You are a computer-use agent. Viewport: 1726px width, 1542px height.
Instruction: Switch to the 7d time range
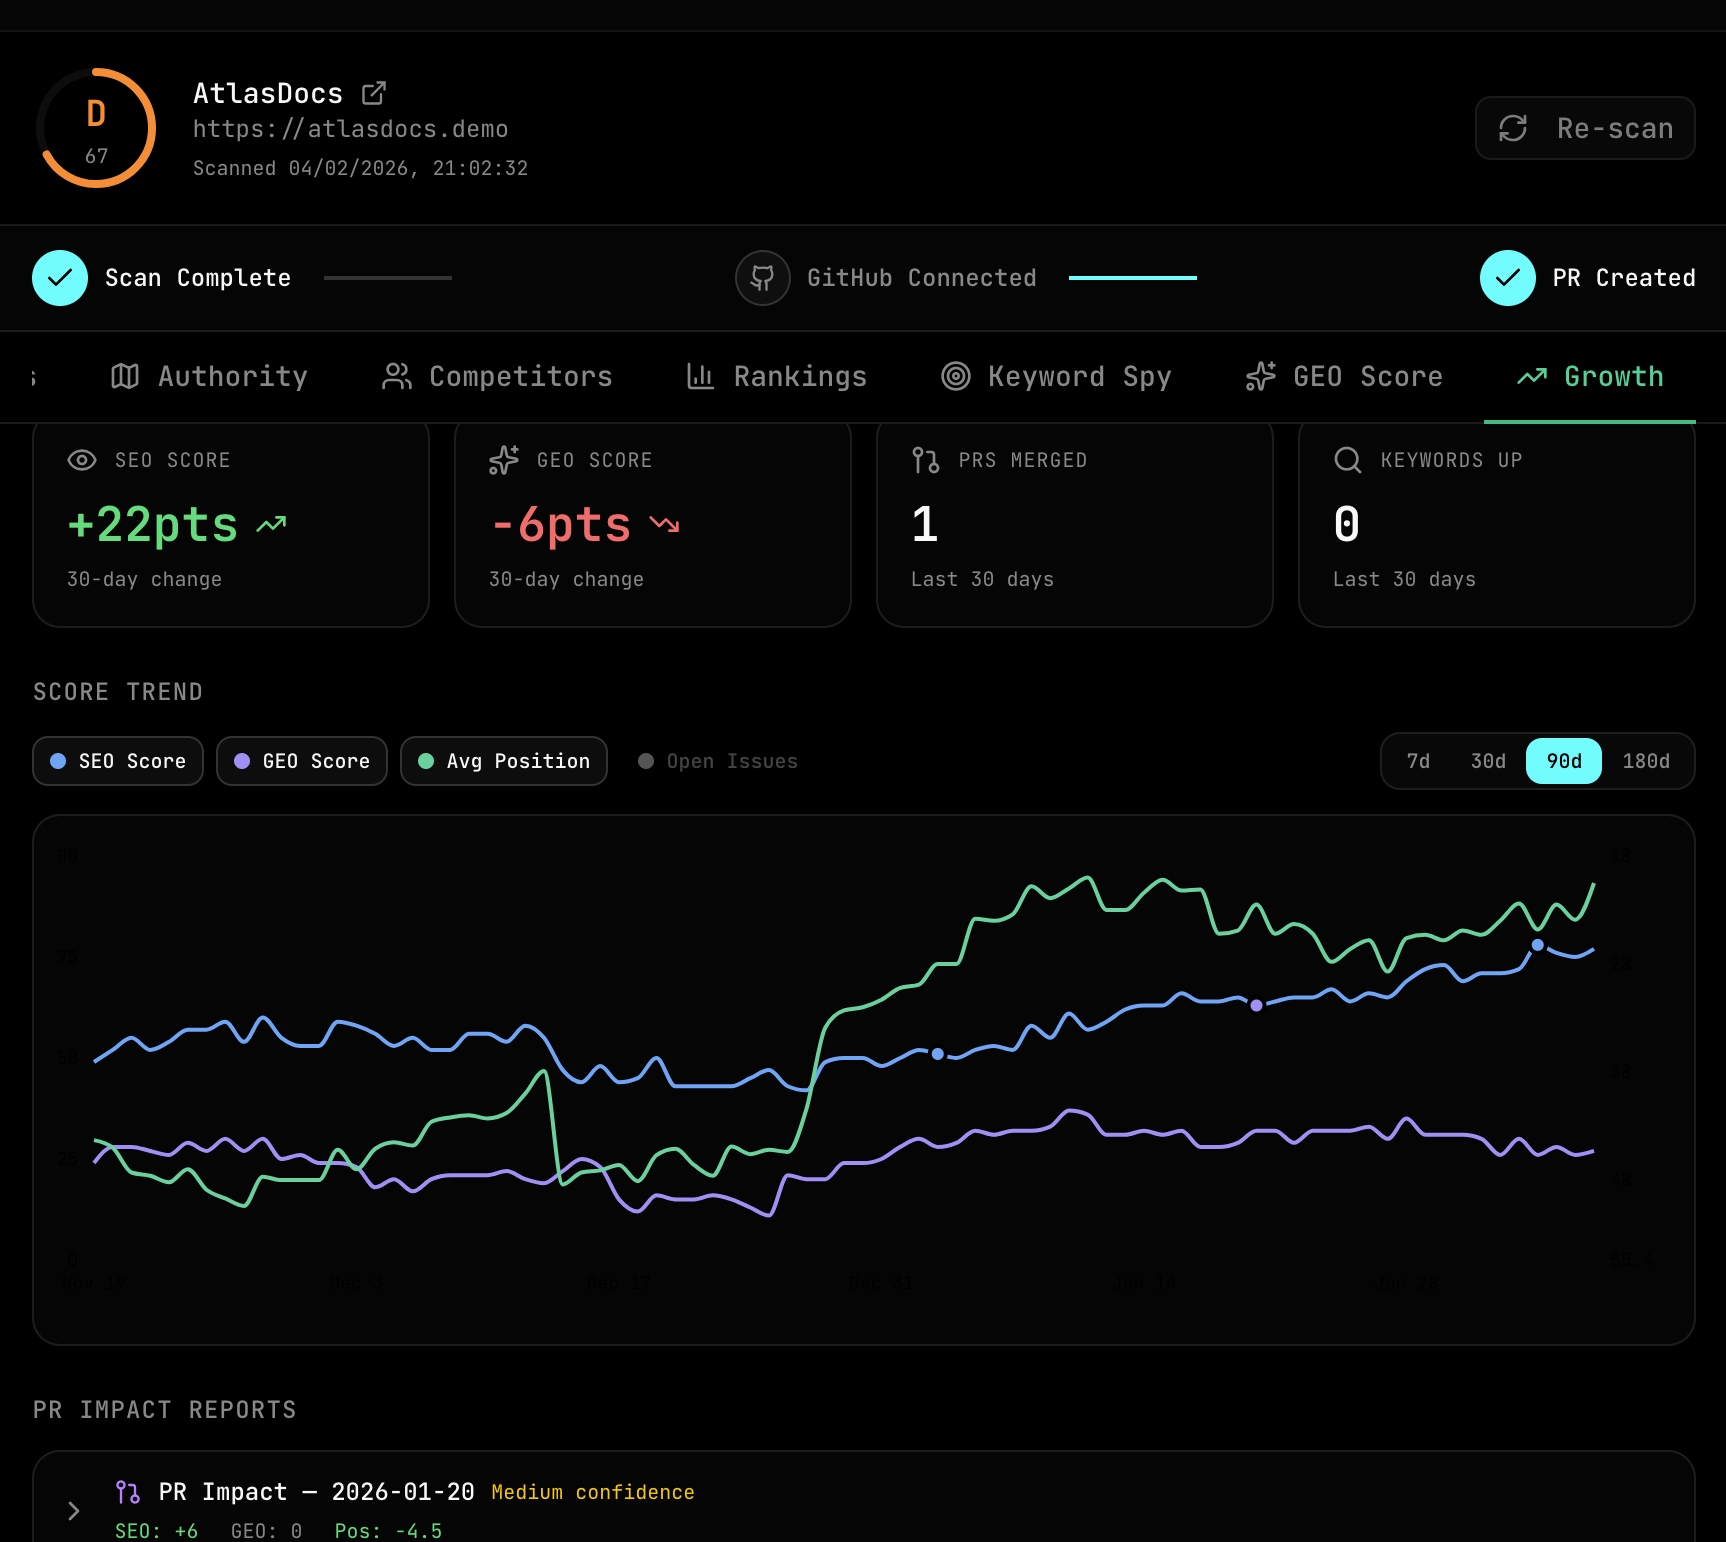pyautogui.click(x=1418, y=761)
